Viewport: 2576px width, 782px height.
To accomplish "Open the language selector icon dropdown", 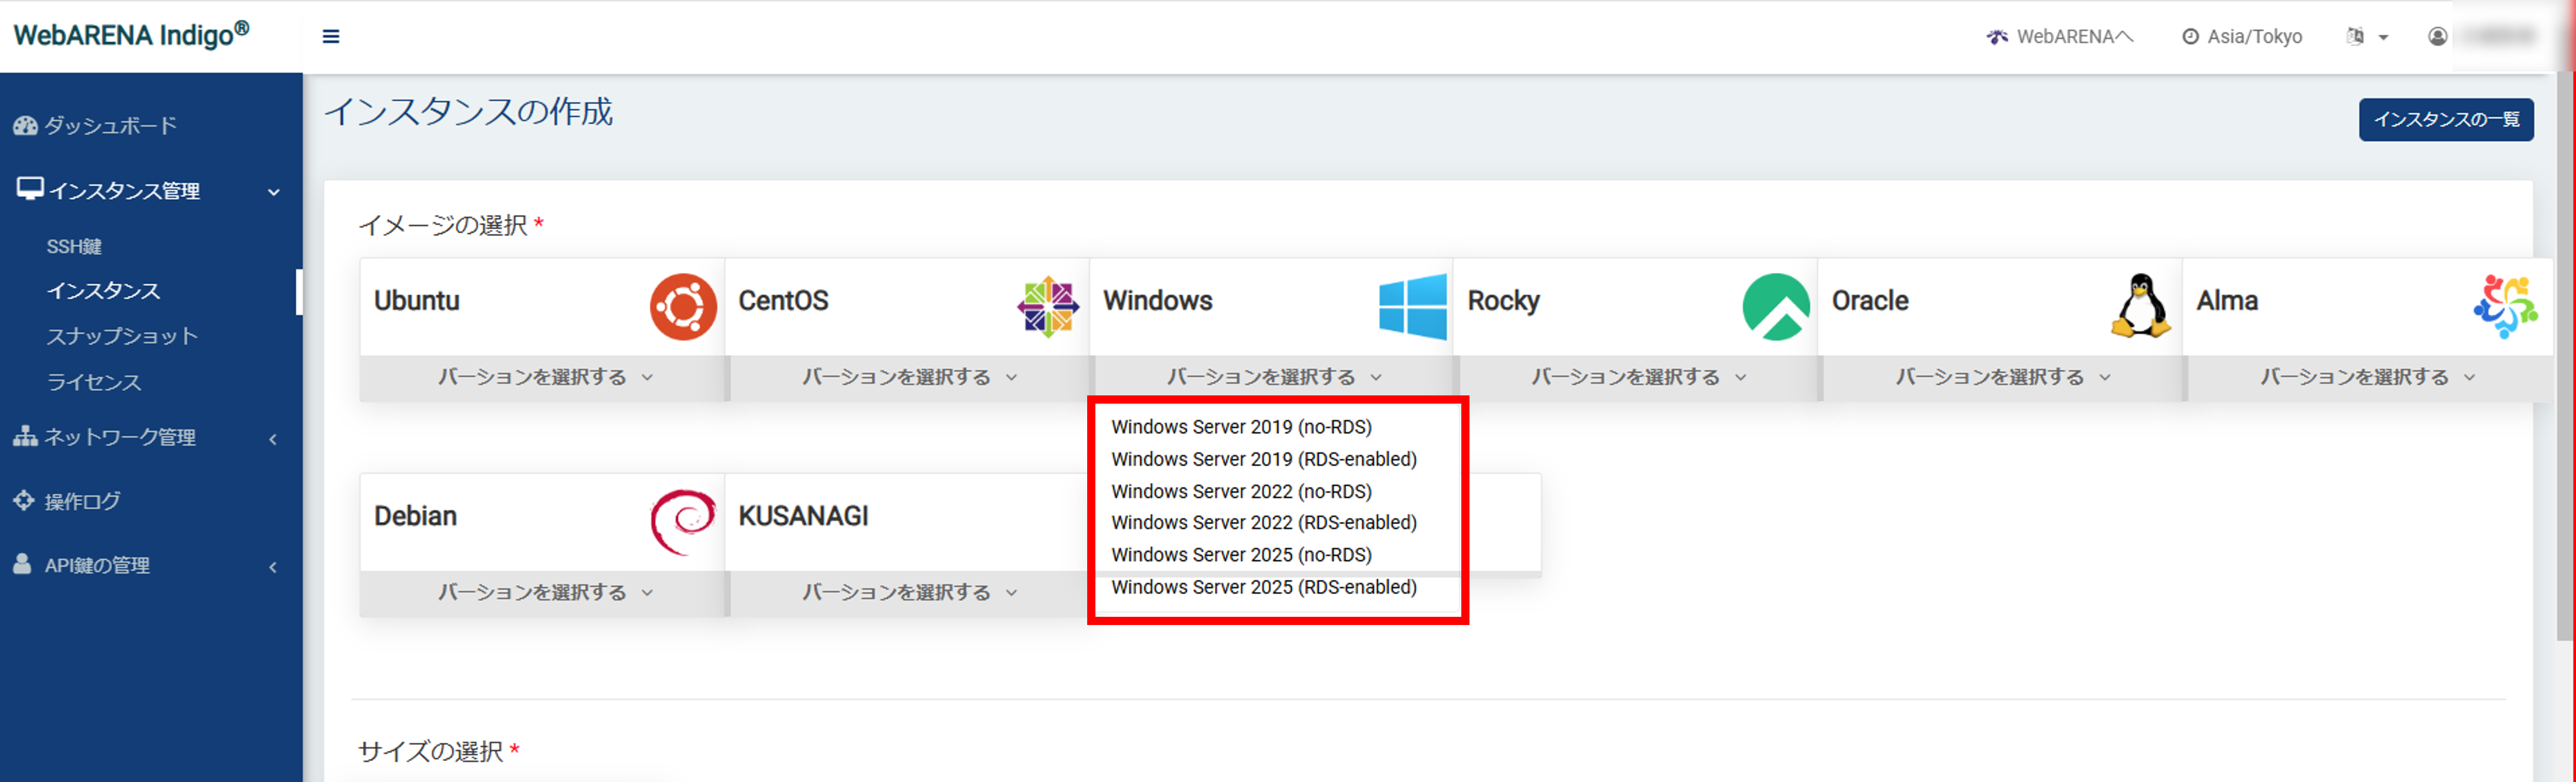I will (2367, 37).
